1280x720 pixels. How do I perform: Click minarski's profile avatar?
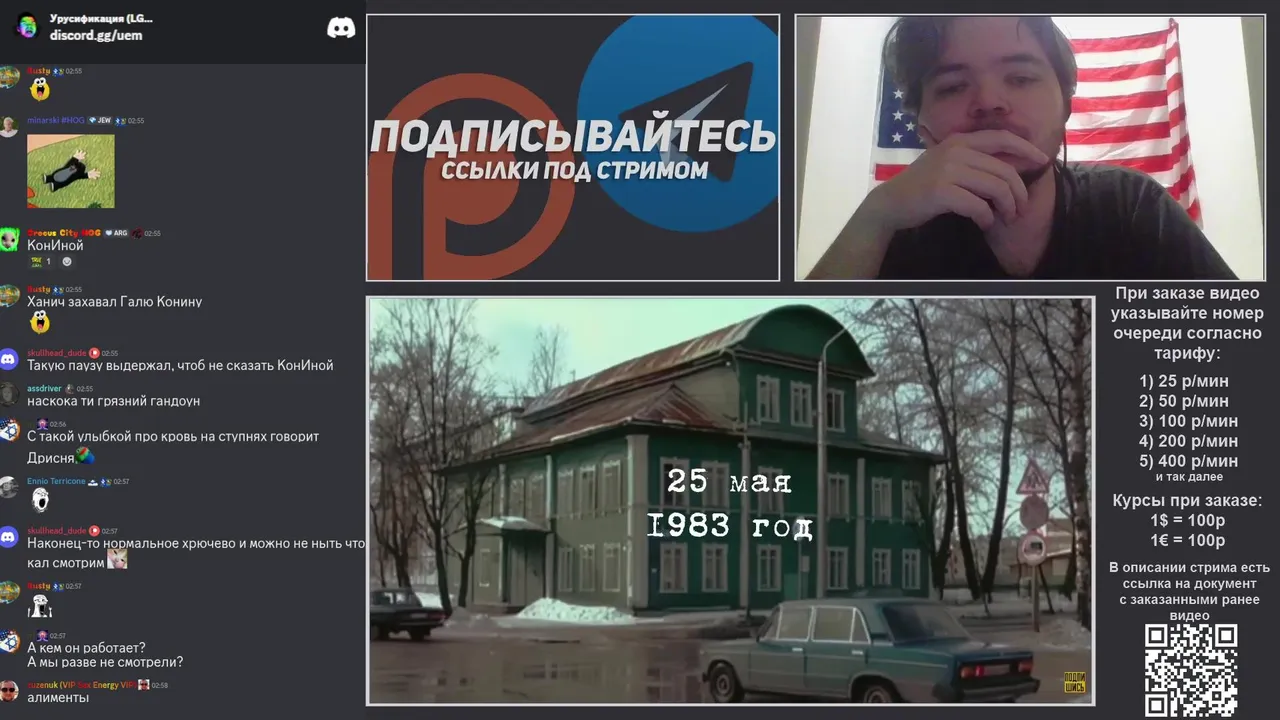click(x=9, y=127)
